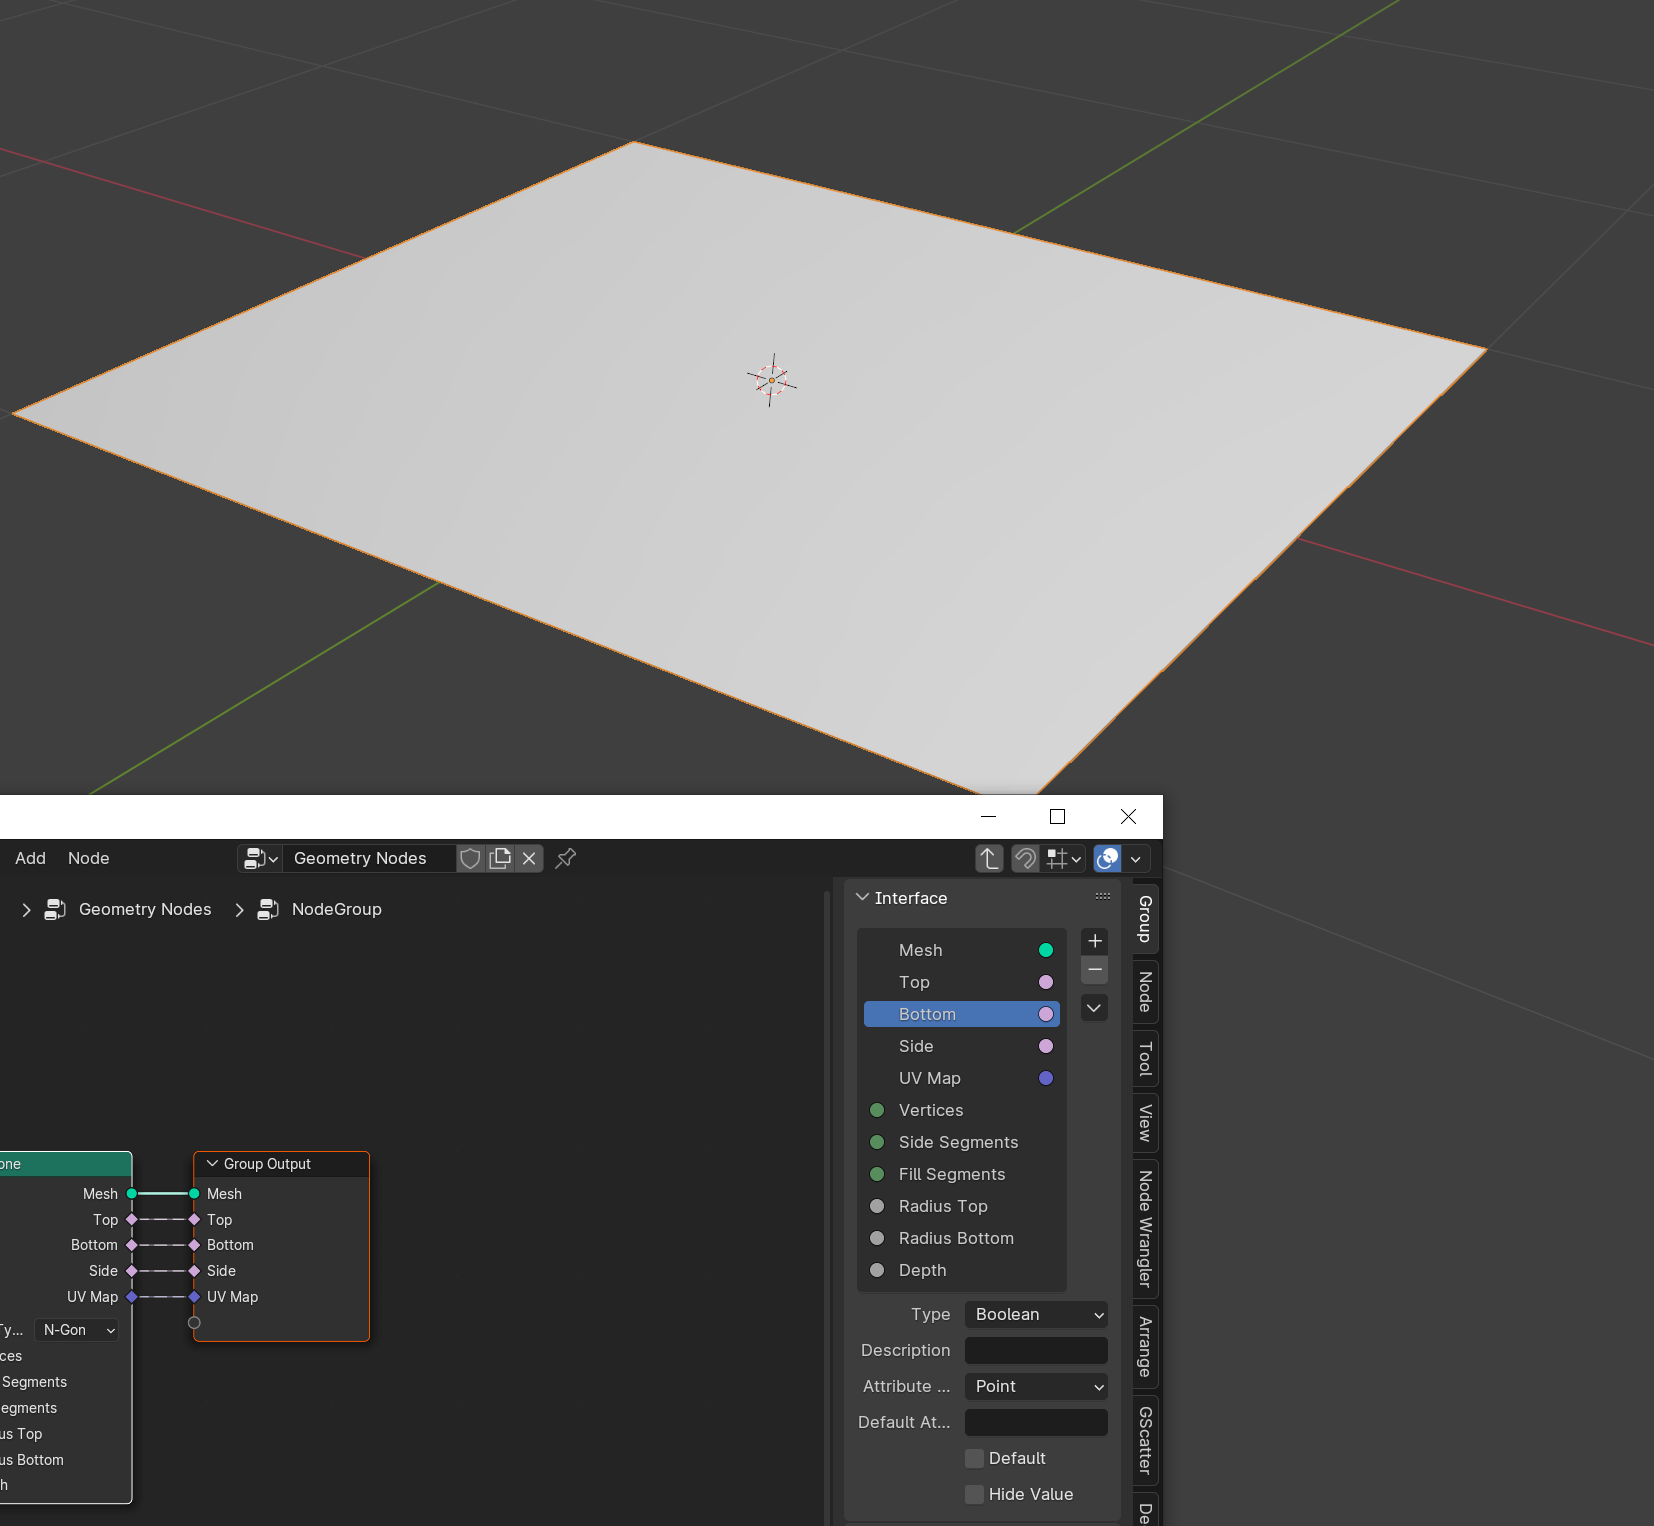Click the Description text field
The width and height of the screenshot is (1654, 1526).
click(x=1036, y=1350)
